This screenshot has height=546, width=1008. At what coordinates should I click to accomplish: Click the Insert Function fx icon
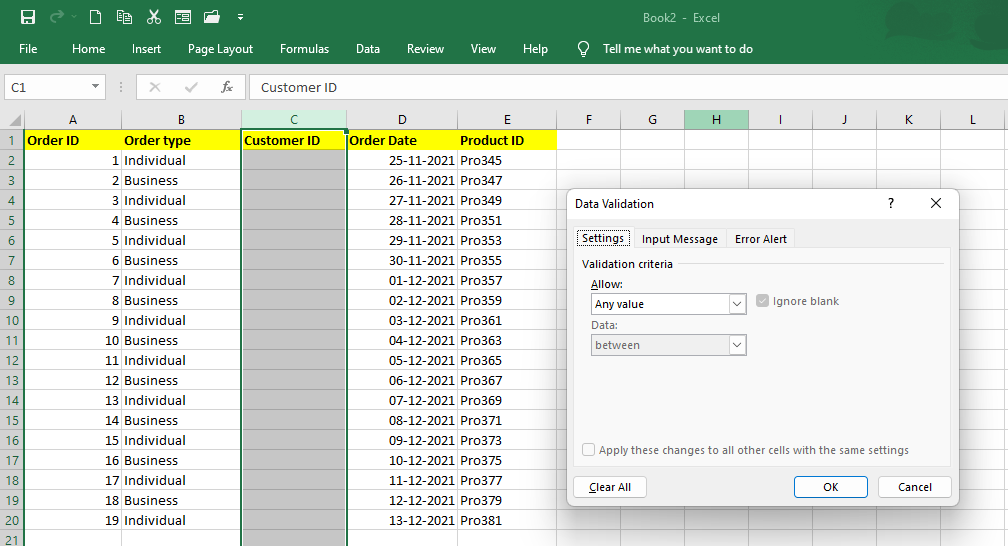pyautogui.click(x=227, y=87)
